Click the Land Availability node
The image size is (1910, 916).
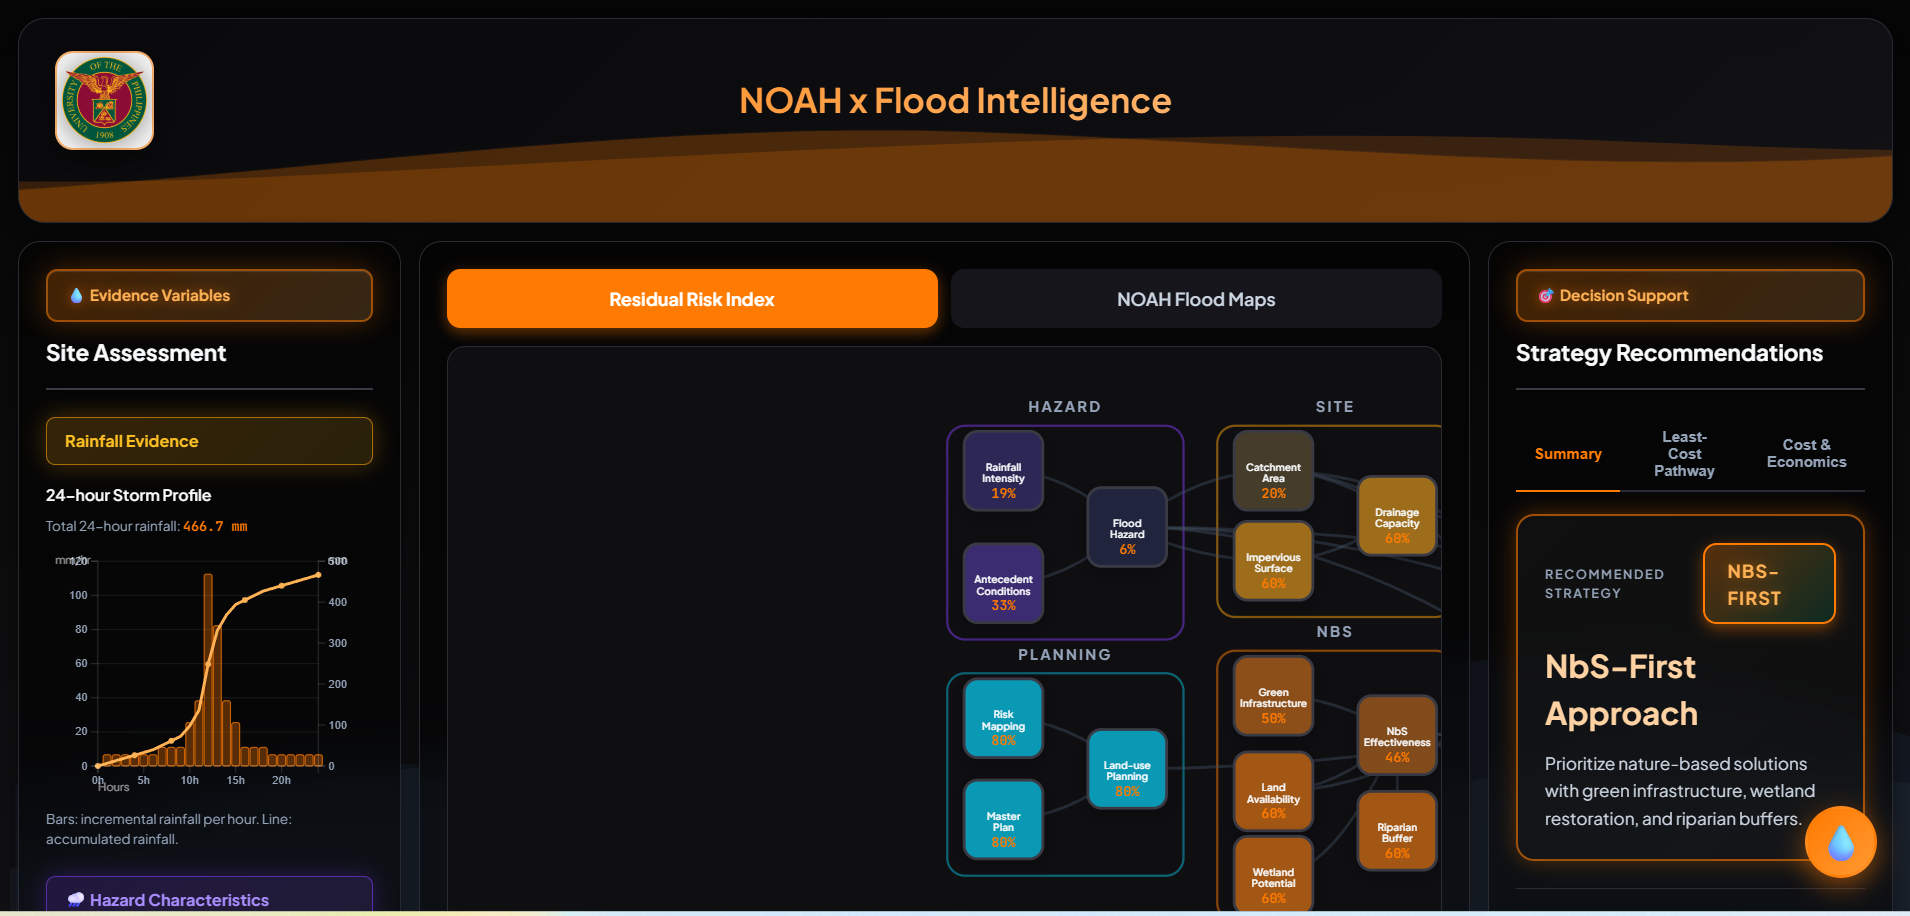click(1273, 791)
